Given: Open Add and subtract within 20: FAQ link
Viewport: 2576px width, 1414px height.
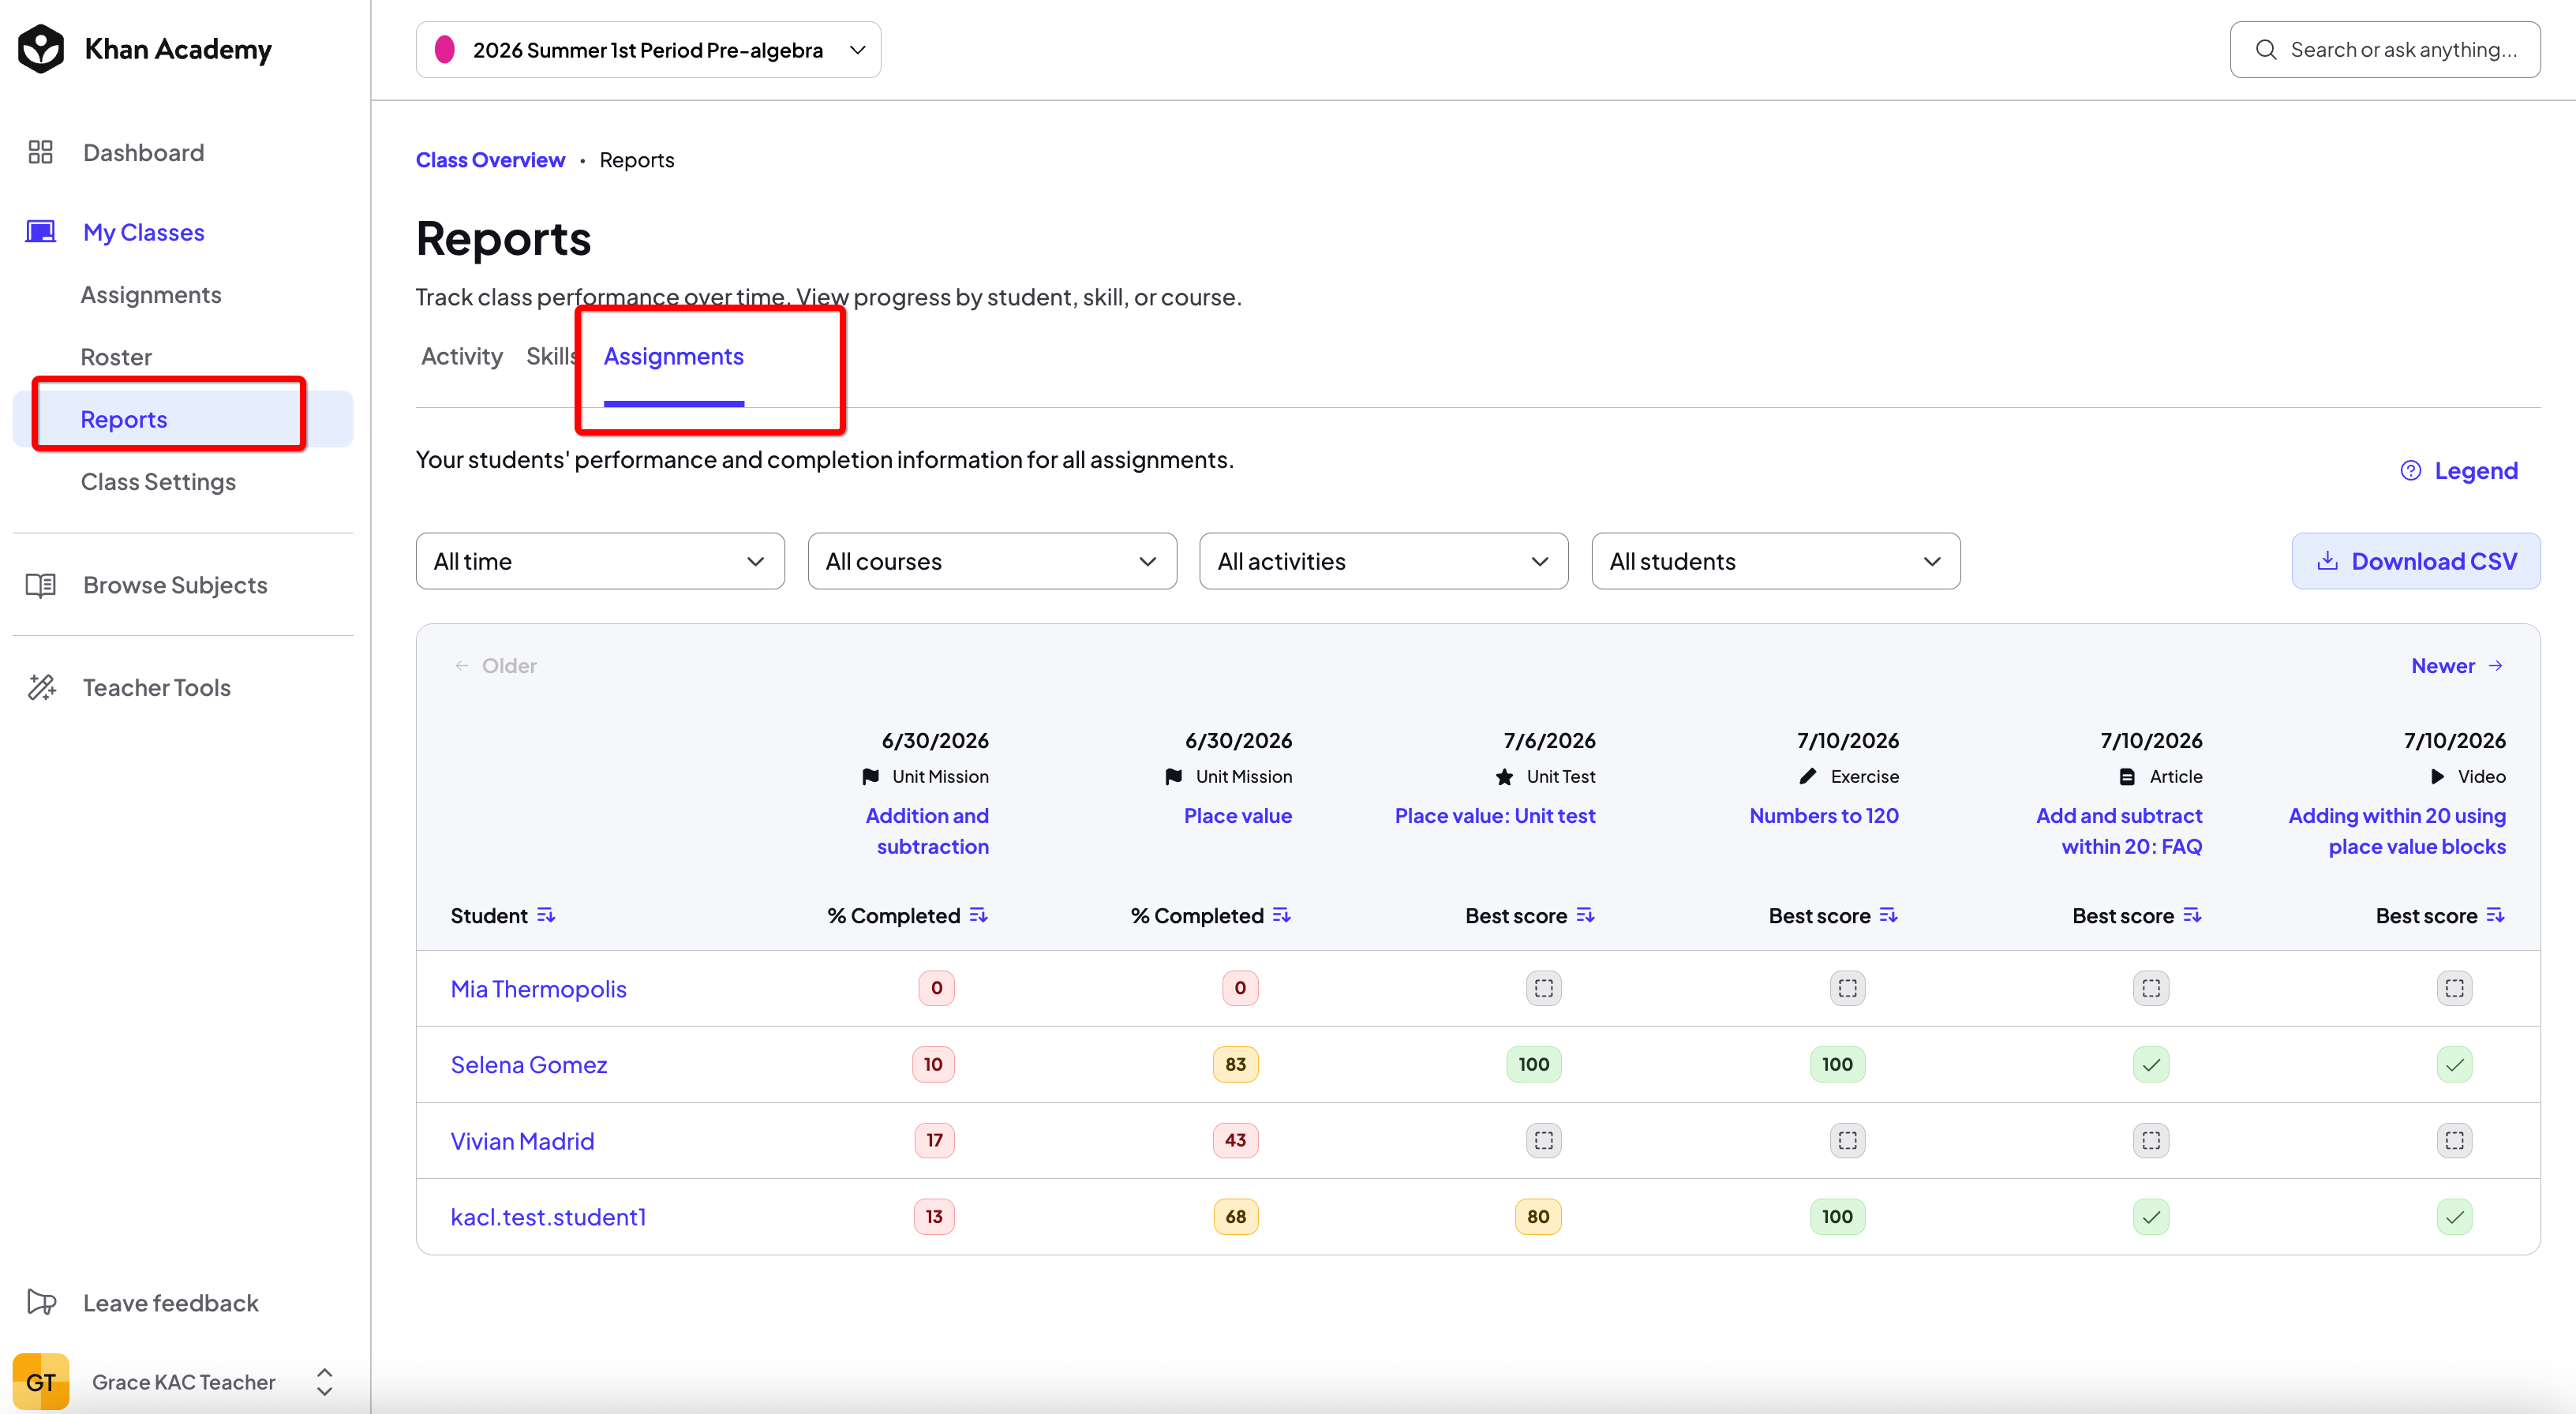Looking at the screenshot, I should point(2119,831).
